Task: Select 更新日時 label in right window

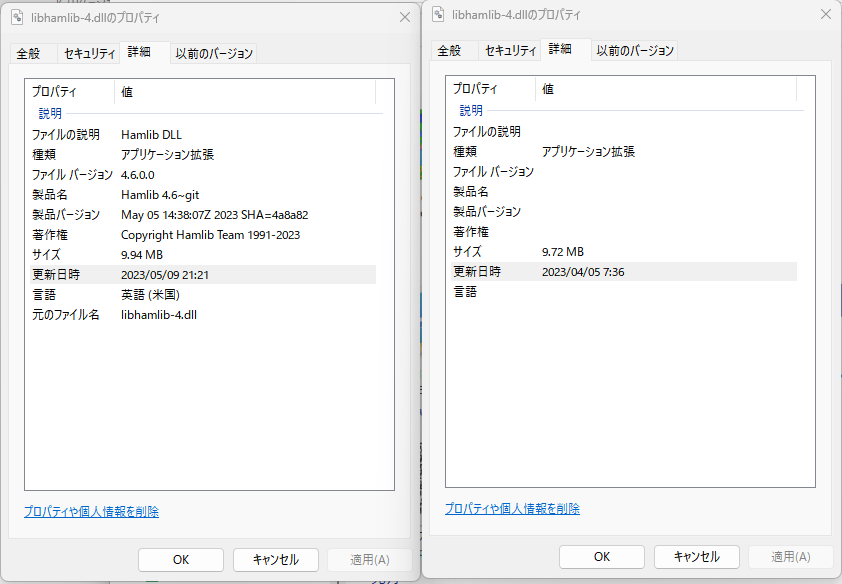Action: point(477,272)
